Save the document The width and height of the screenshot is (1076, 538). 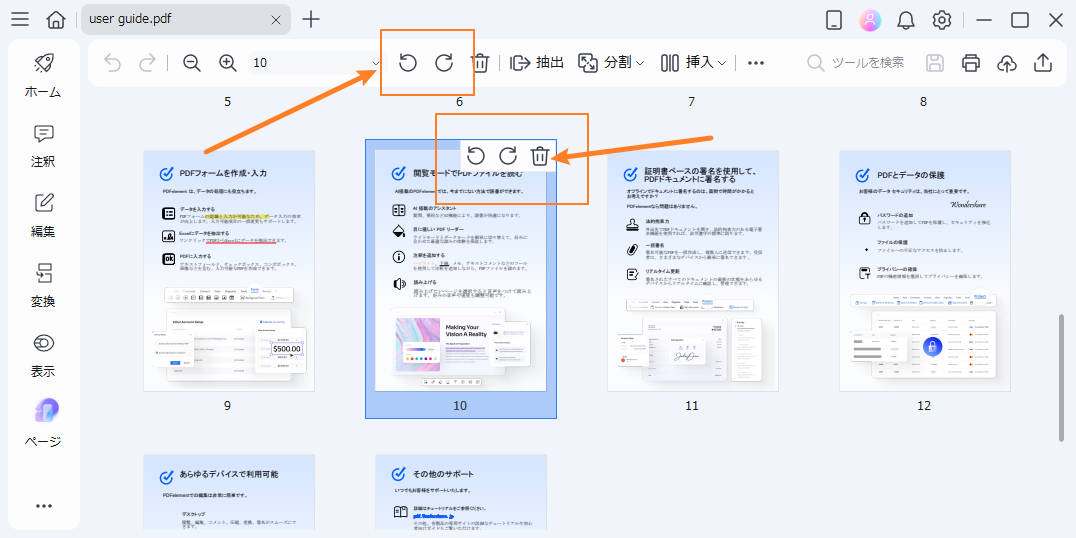[x=935, y=62]
